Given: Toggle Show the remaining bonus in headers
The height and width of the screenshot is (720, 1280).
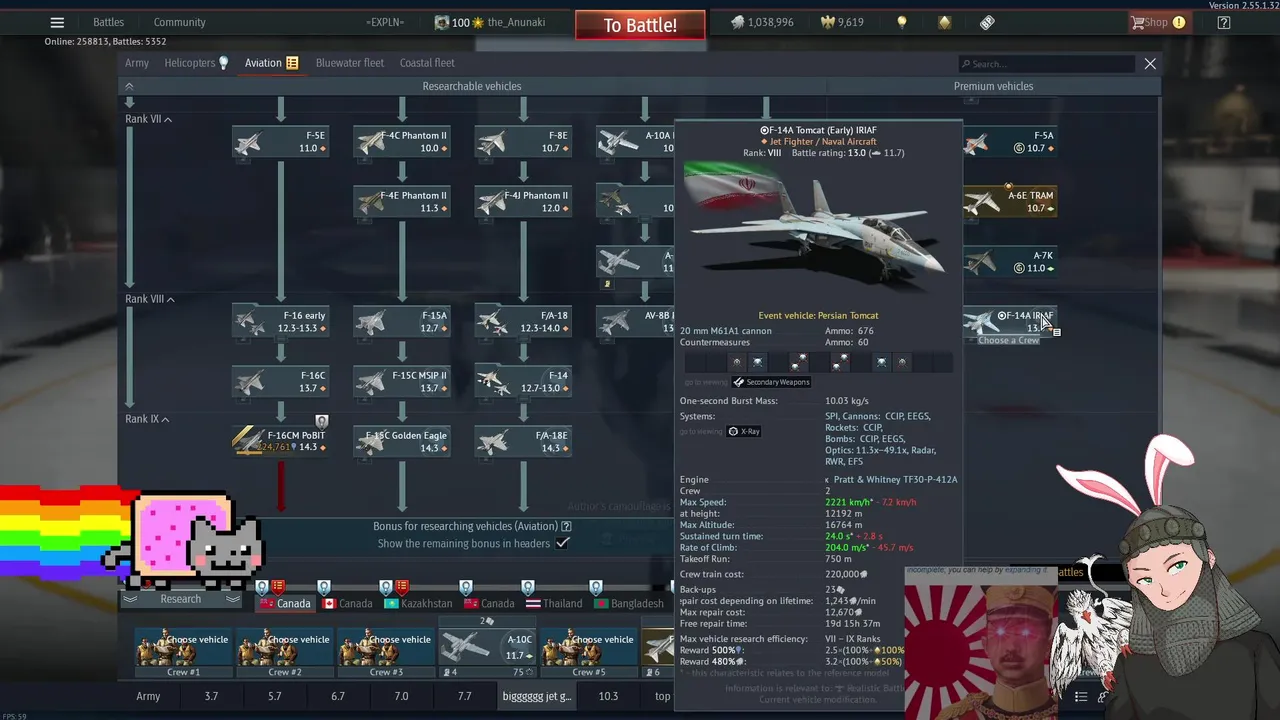Looking at the screenshot, I should (563, 543).
